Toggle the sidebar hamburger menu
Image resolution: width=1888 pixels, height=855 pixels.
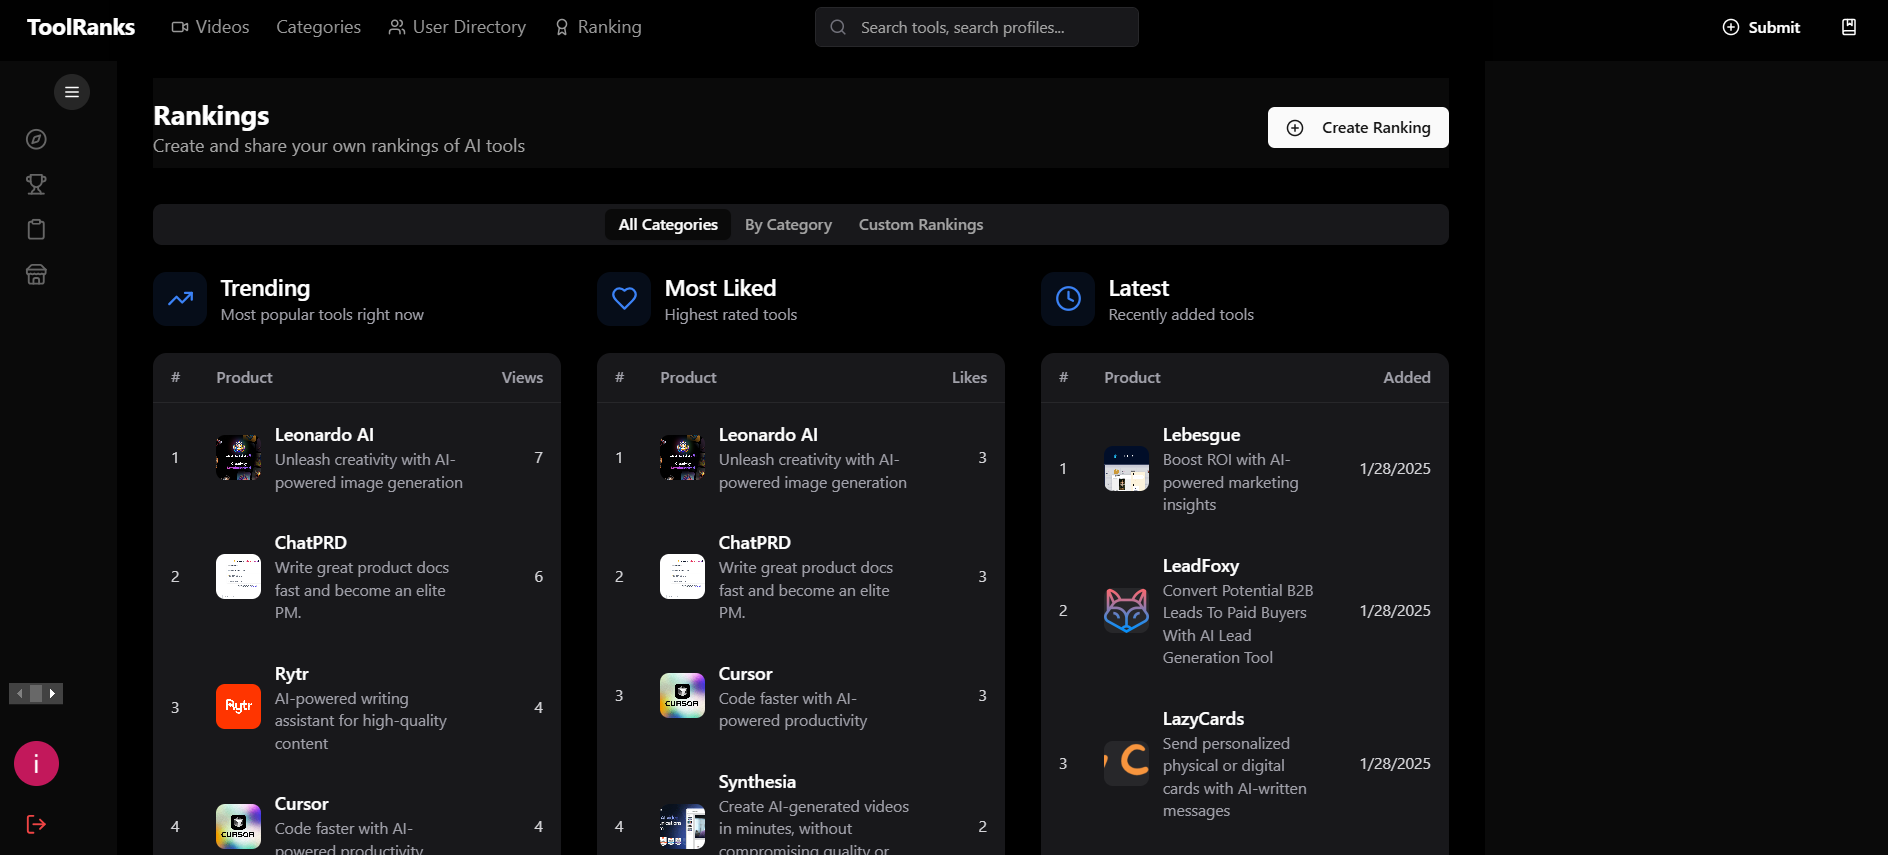click(72, 92)
